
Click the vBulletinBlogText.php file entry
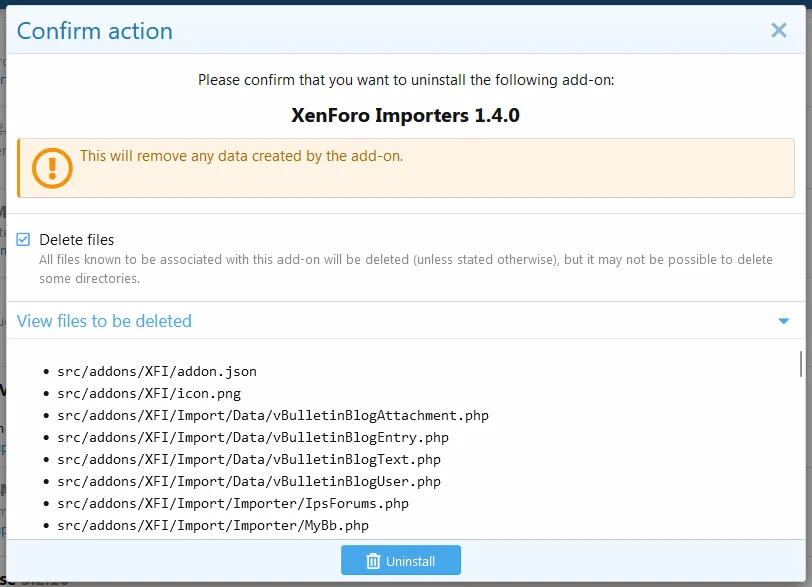(x=248, y=459)
